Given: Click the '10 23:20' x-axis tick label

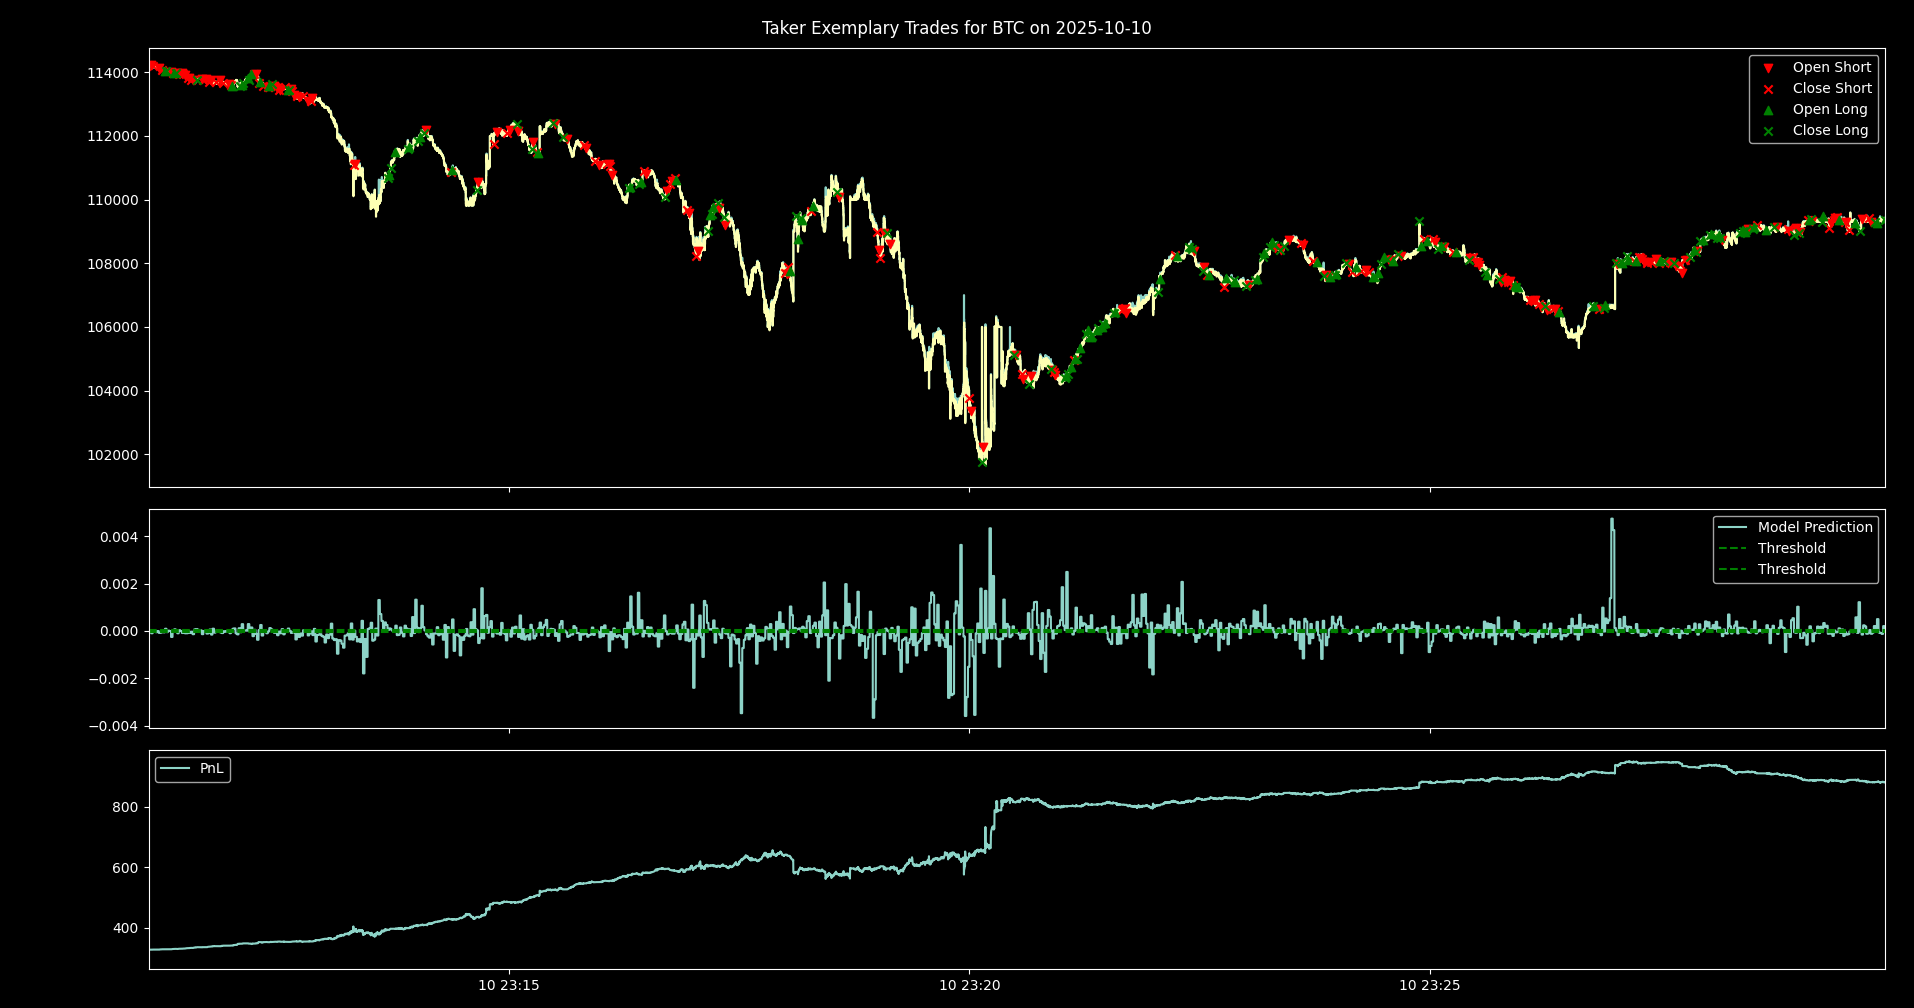Looking at the screenshot, I should (969, 986).
